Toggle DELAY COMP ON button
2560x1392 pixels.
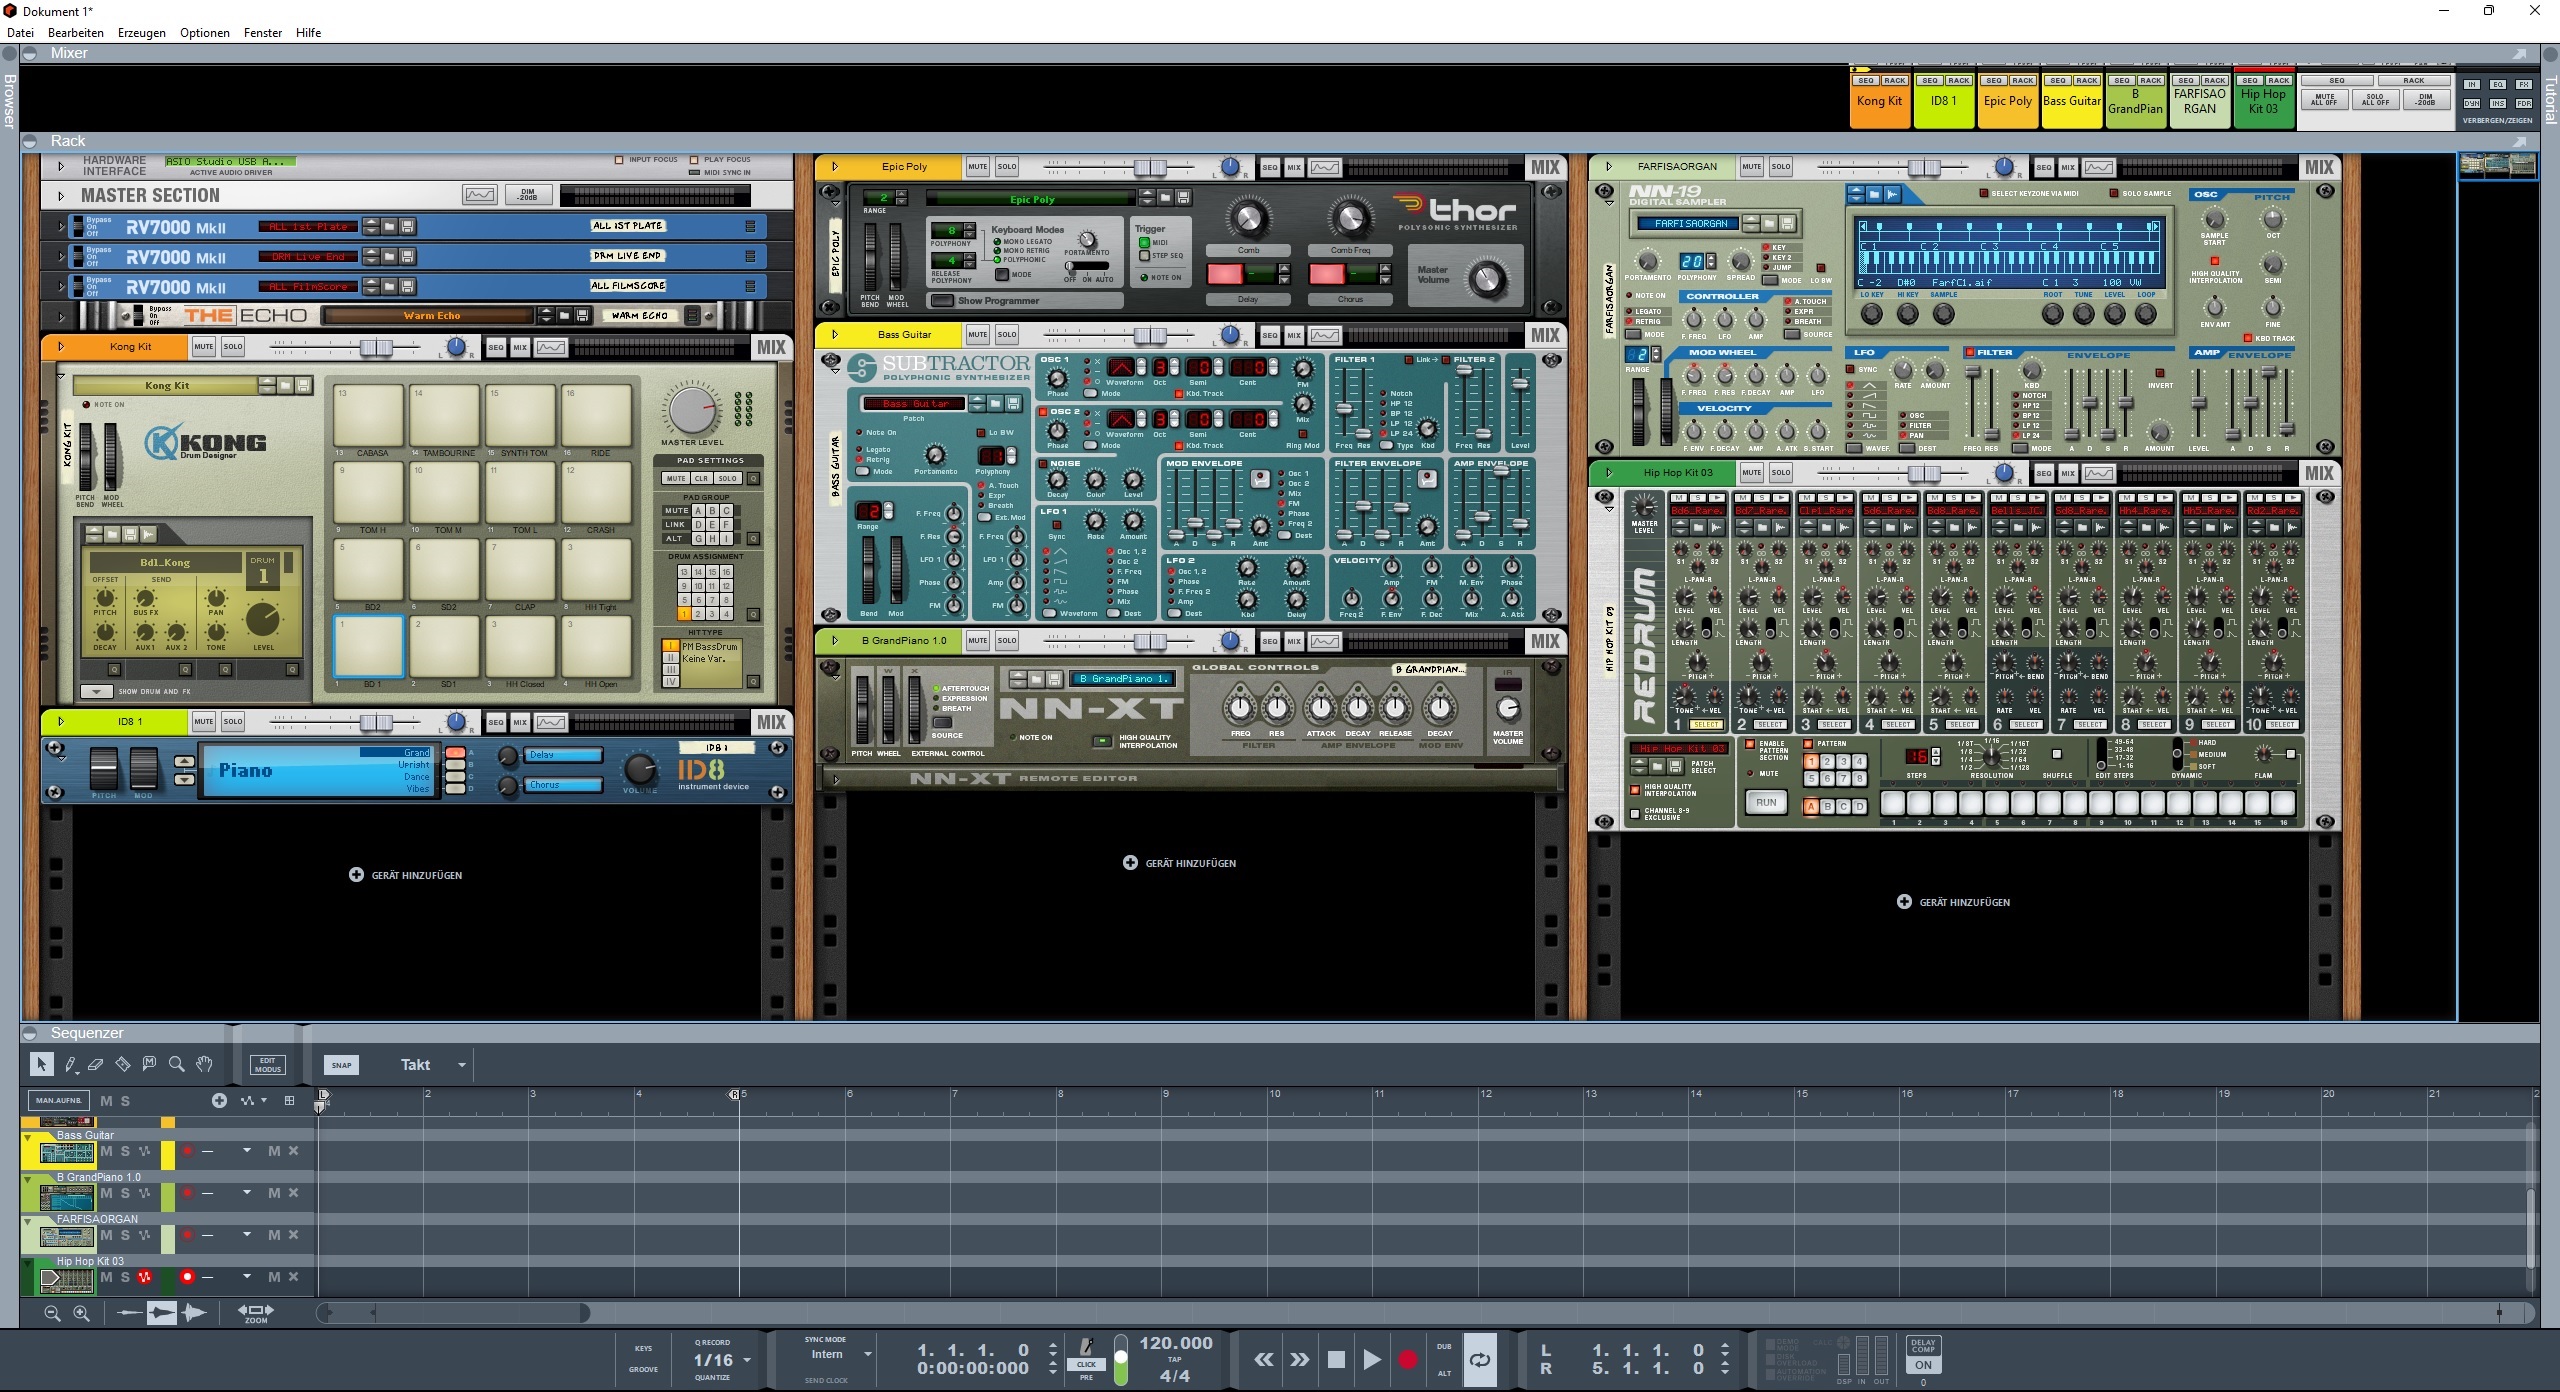tap(1923, 1365)
